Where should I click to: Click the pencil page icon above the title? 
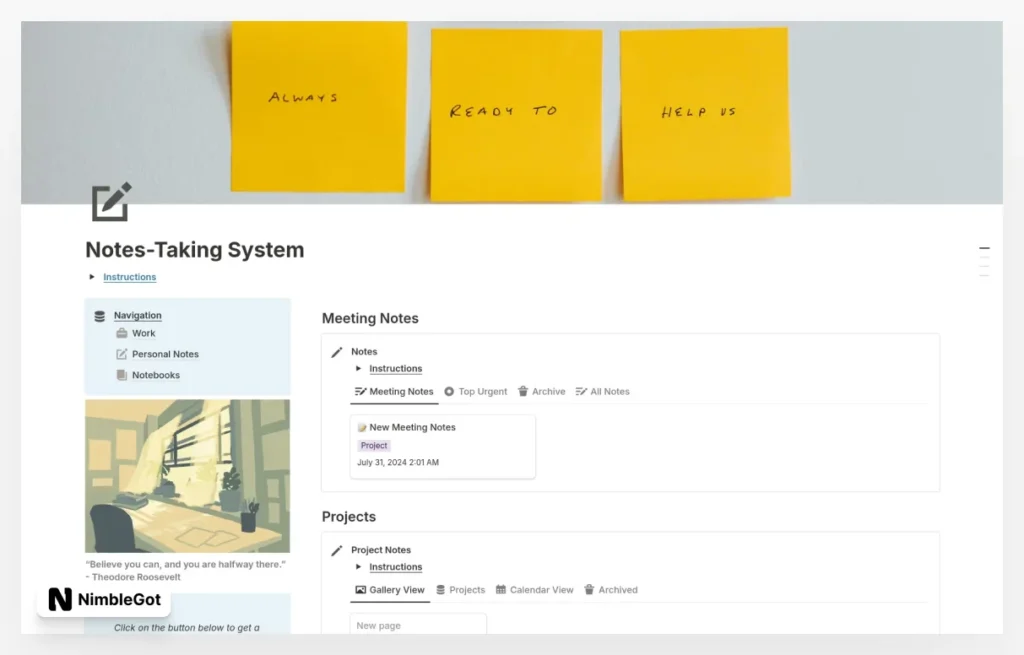(110, 202)
